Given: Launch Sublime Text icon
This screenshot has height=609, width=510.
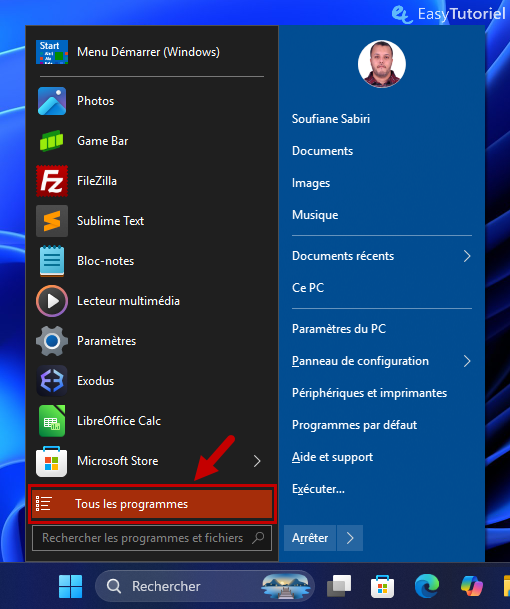Looking at the screenshot, I should (52, 221).
